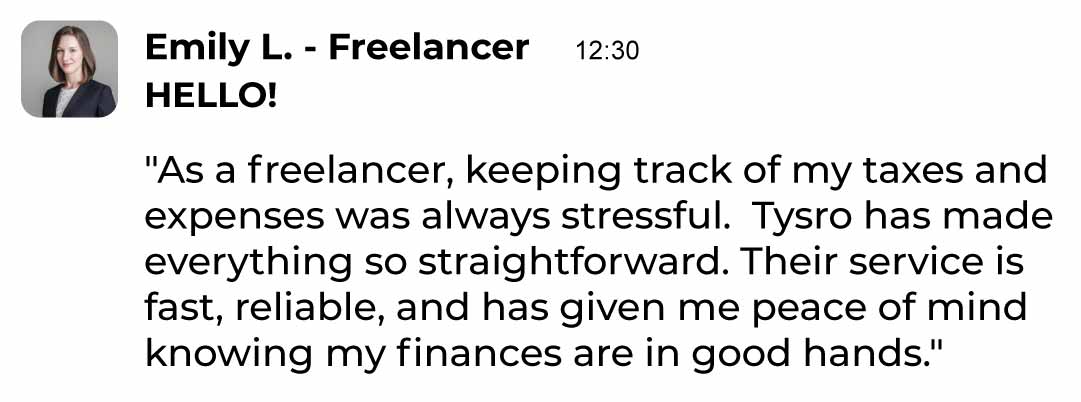The height and width of the screenshot is (402, 1081).
Task: Open the Emily L. - Freelancer sender name
Action: pyautogui.click(x=337, y=47)
